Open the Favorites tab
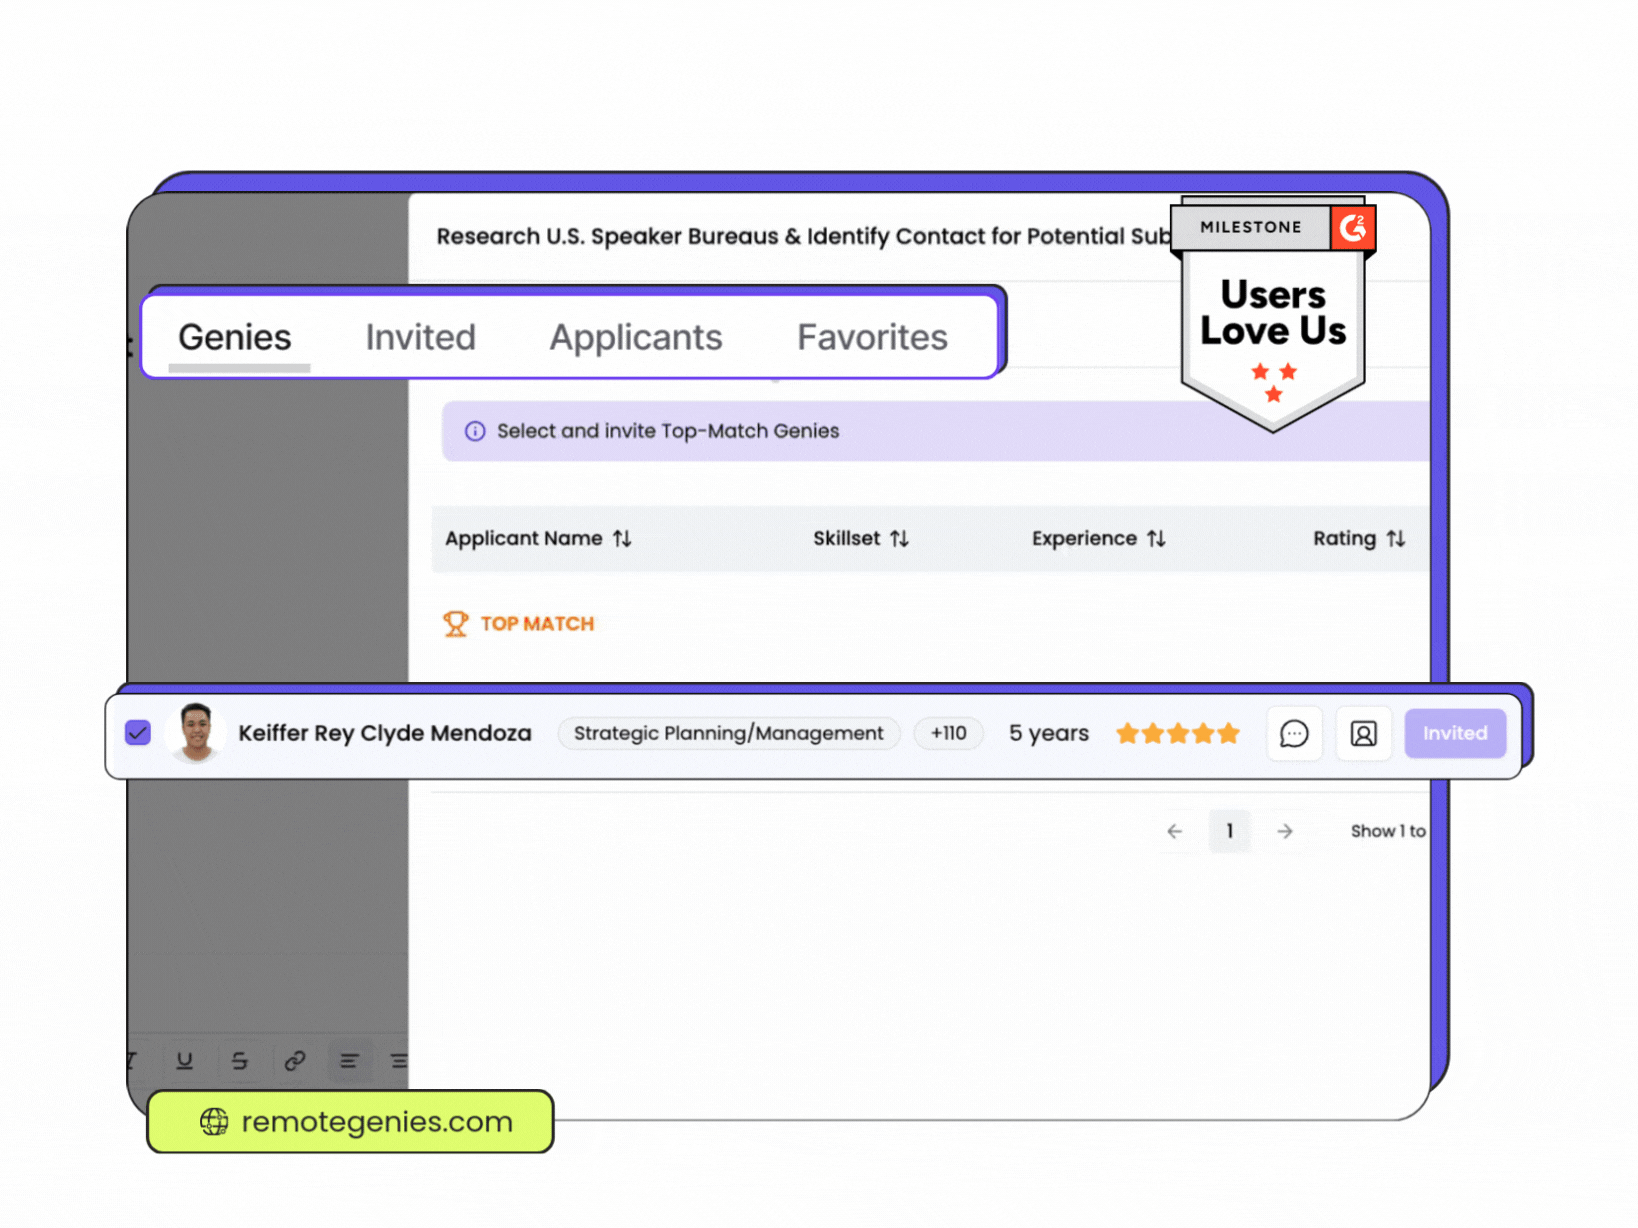The height and width of the screenshot is (1228, 1638). pyautogui.click(x=871, y=337)
